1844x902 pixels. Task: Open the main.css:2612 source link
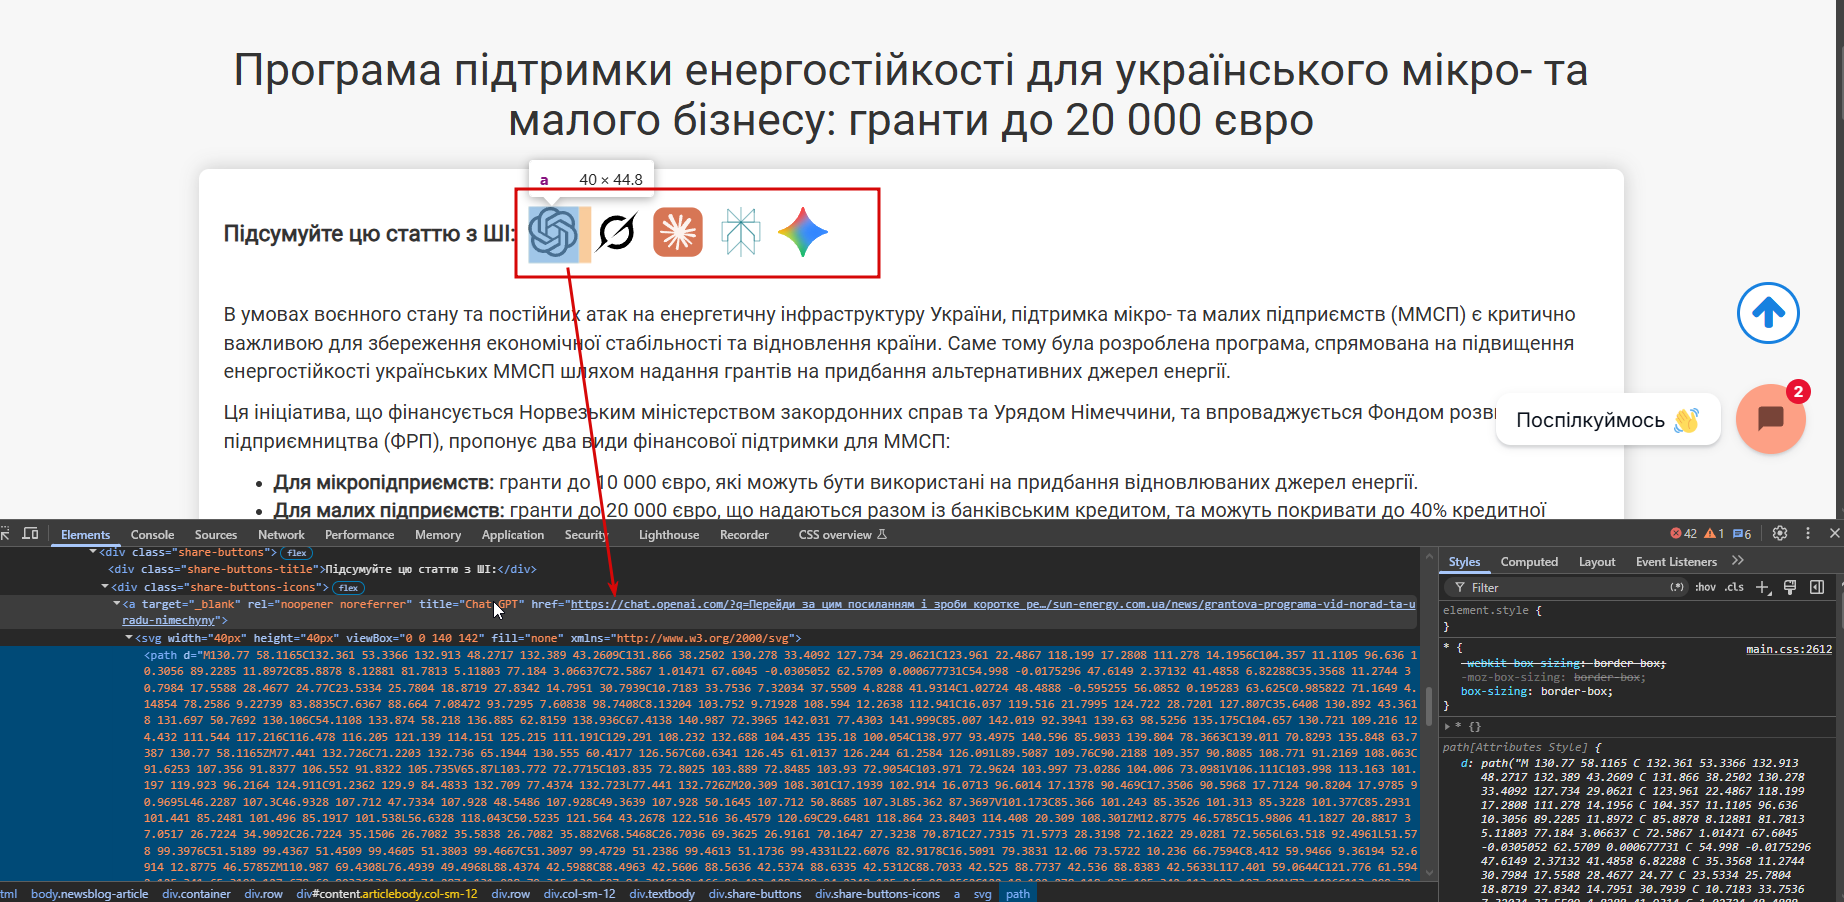[x=1789, y=650]
